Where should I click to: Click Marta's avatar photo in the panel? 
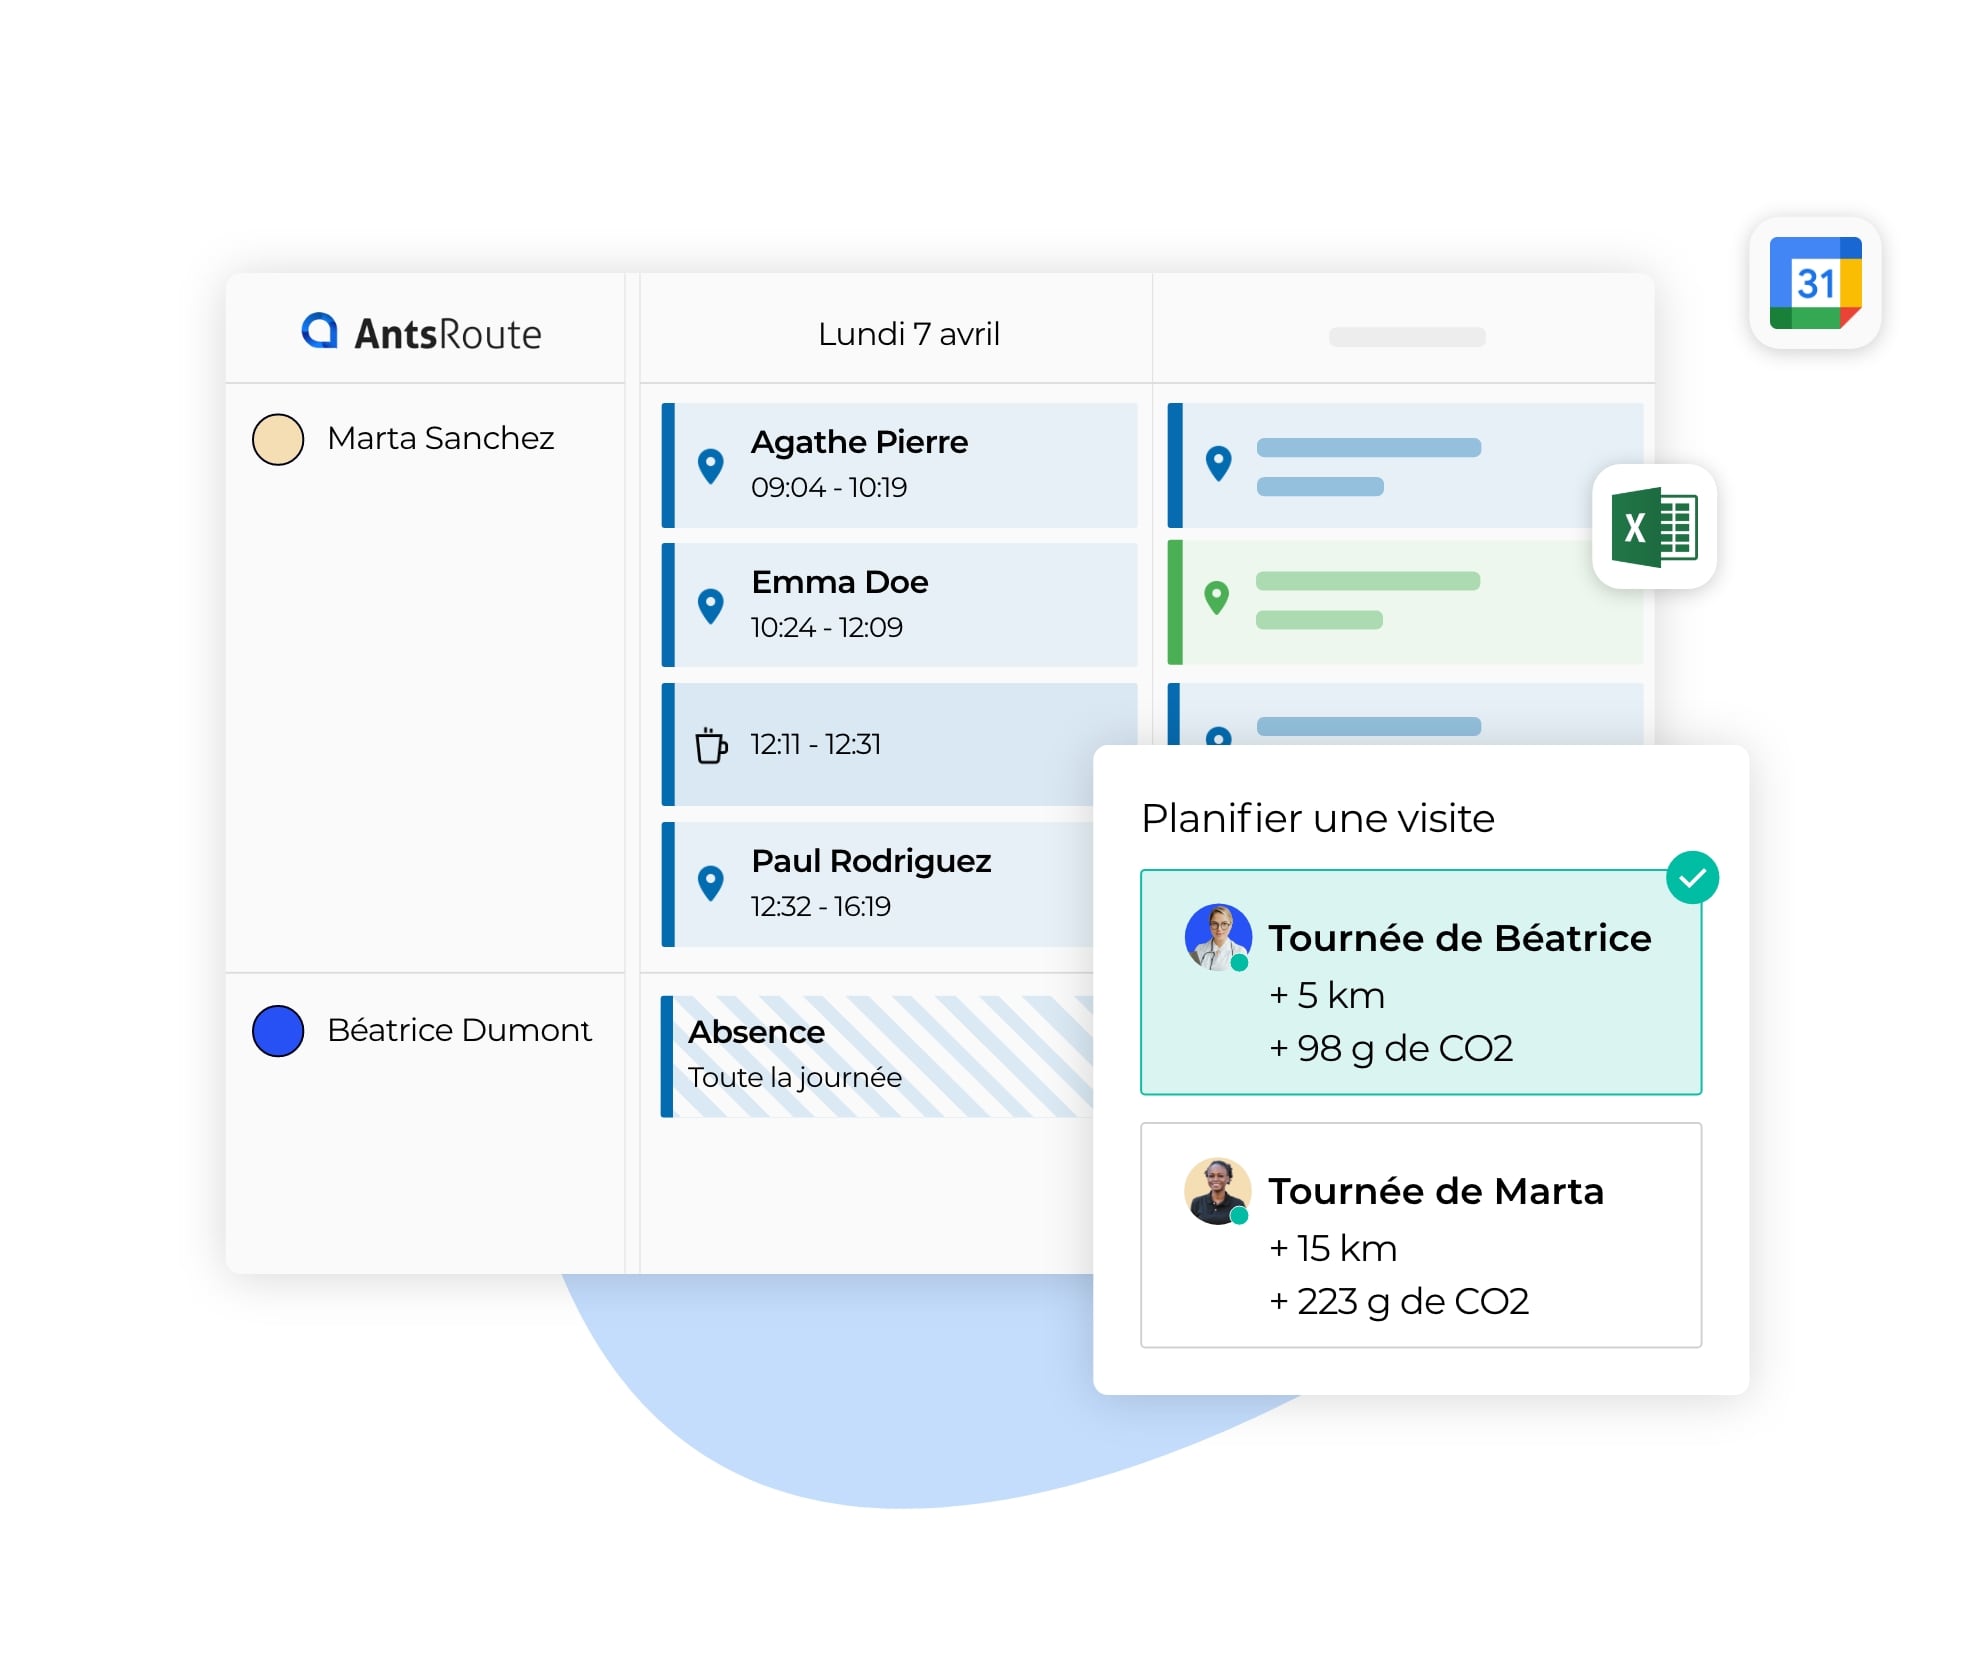[x=1216, y=1190]
